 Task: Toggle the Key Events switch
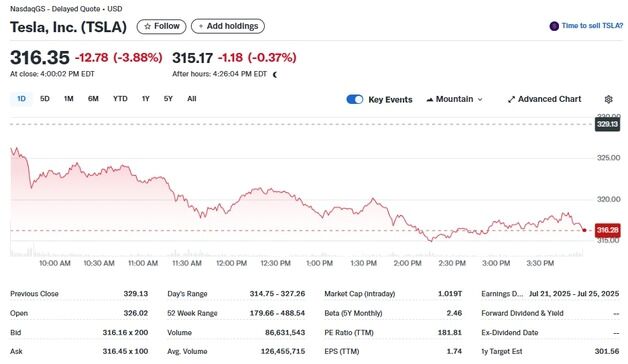(355, 99)
